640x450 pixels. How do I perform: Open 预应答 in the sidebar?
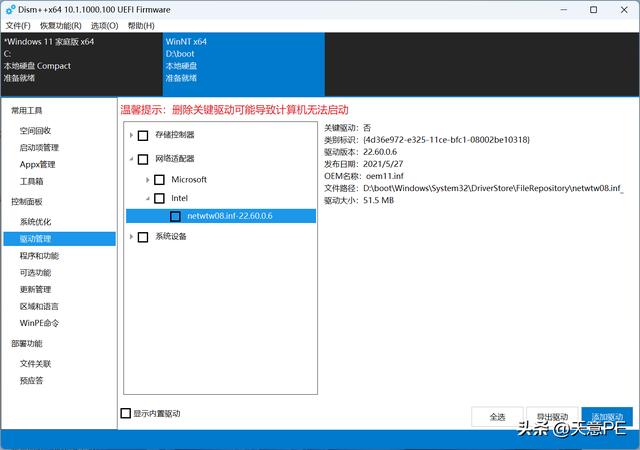point(31,381)
